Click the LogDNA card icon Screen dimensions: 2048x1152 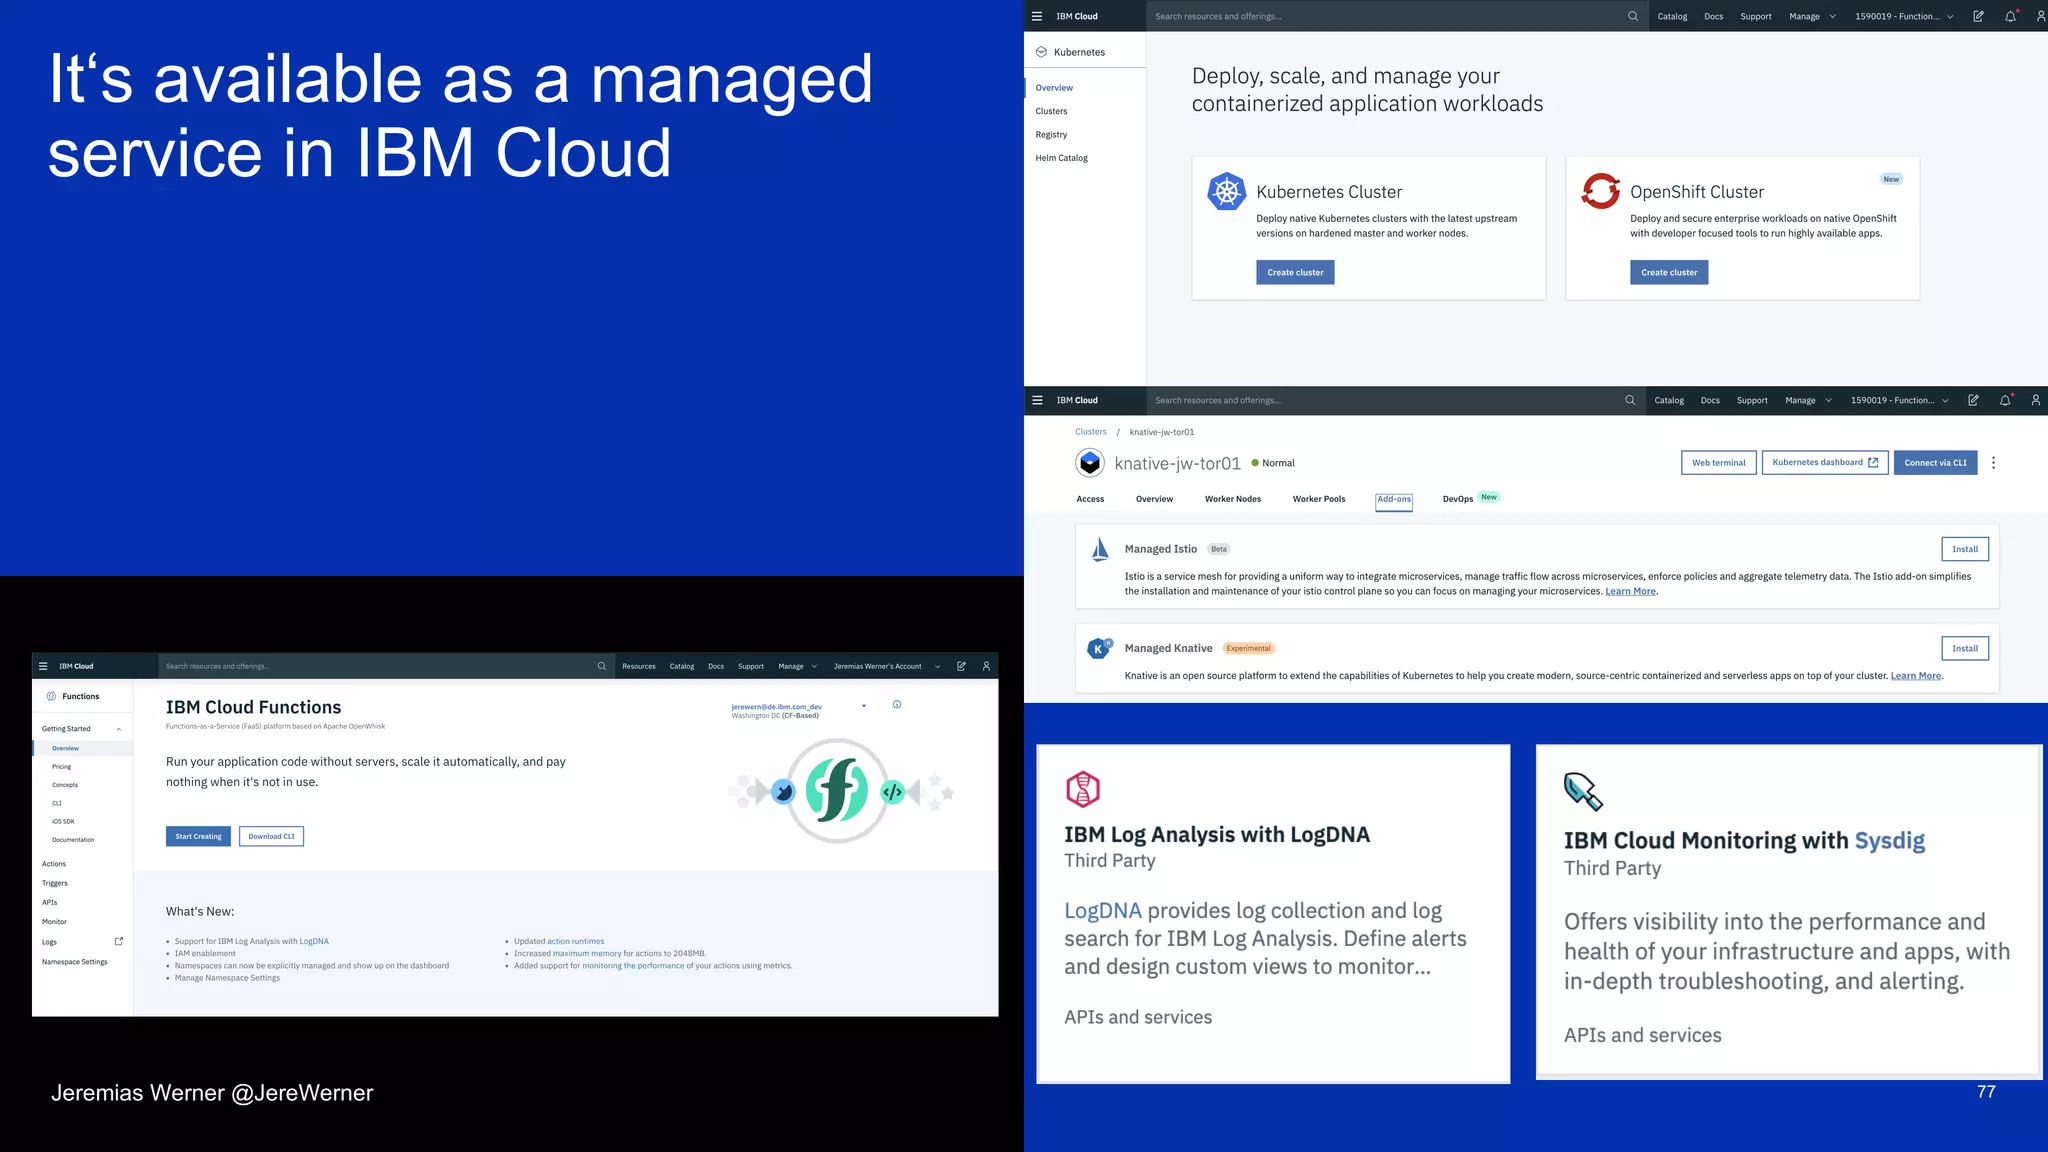(x=1083, y=789)
